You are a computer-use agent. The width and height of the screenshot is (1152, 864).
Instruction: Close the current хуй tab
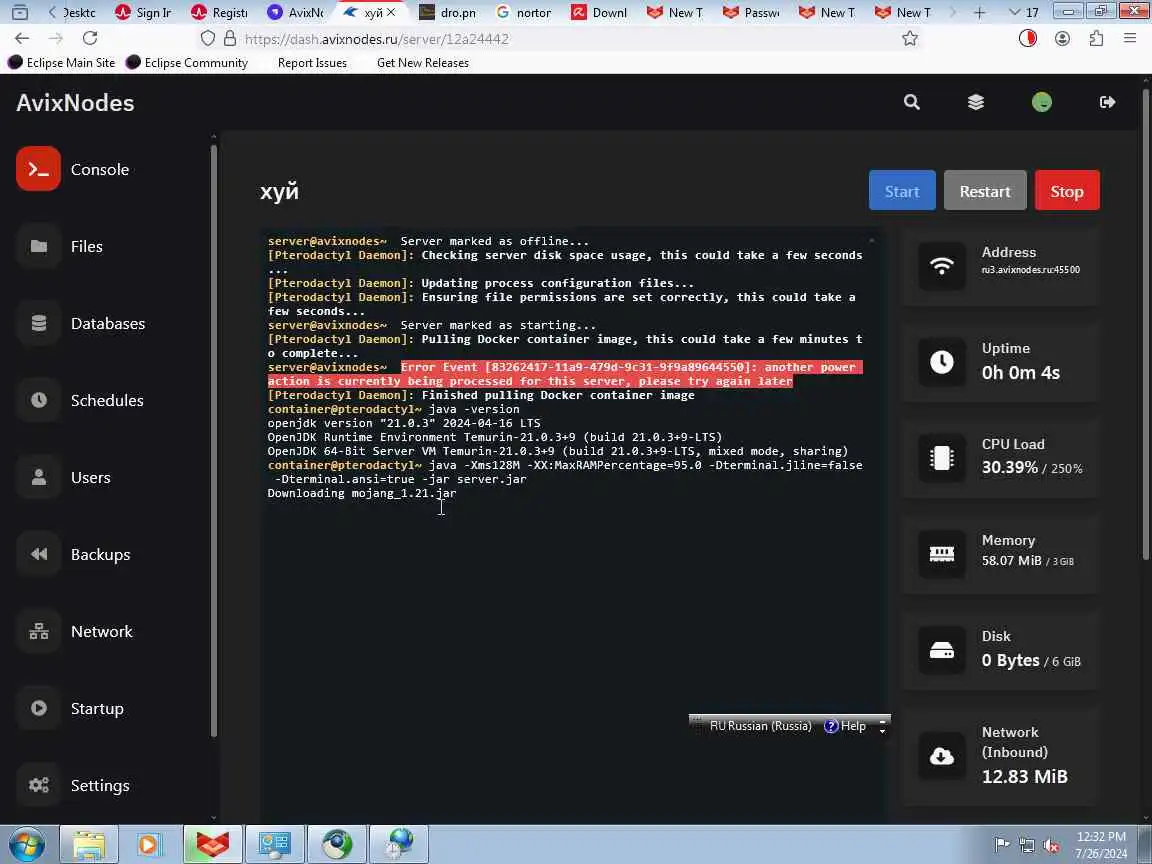click(392, 12)
